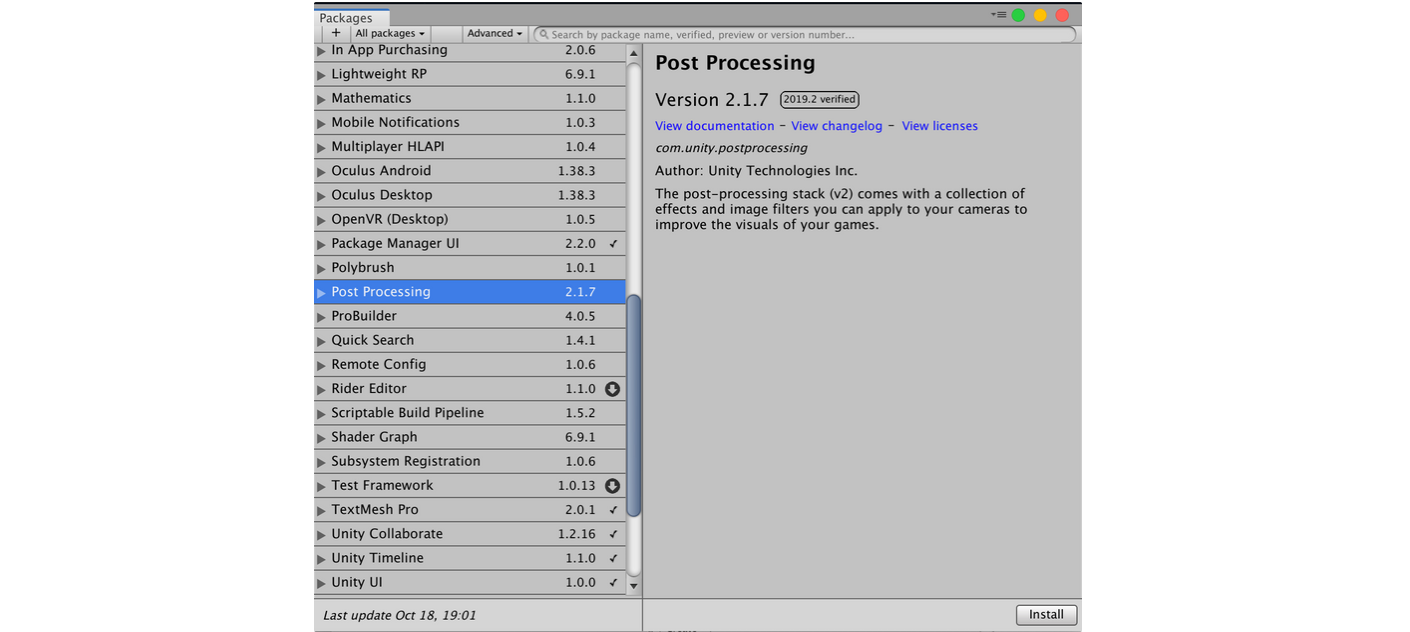Click the Install button

click(x=1046, y=615)
